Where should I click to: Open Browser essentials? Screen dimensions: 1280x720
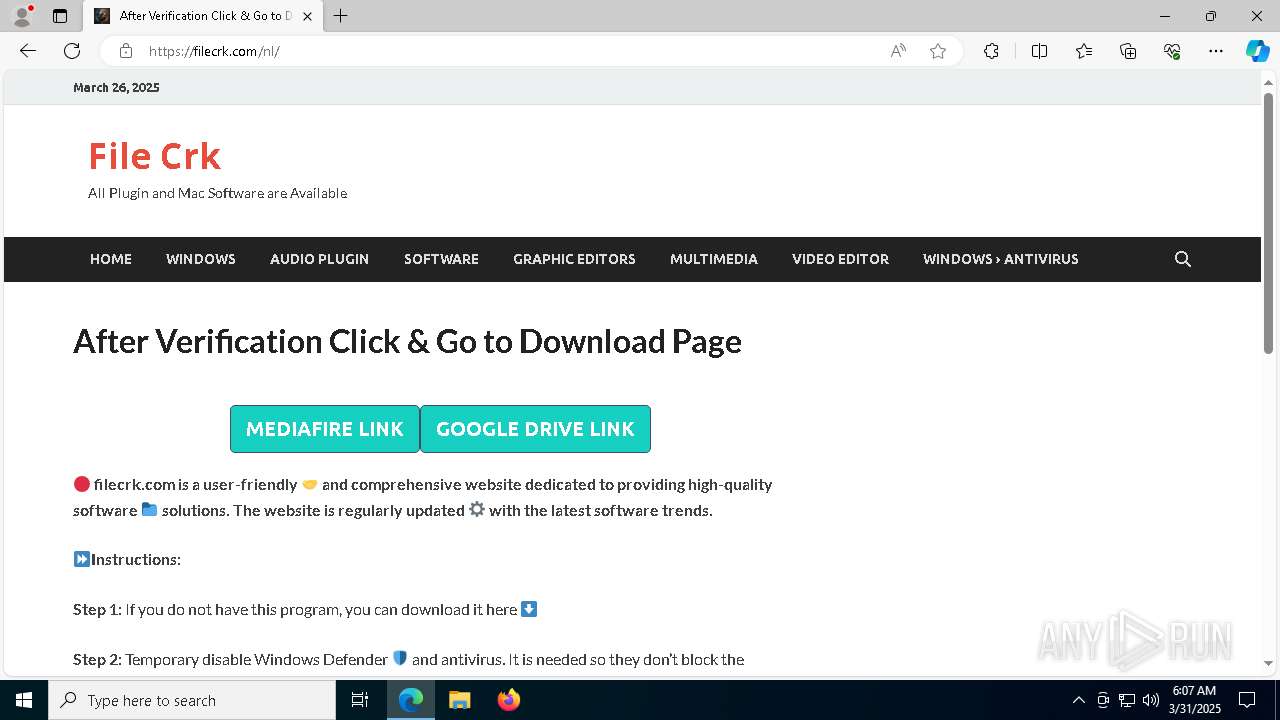[x=1172, y=51]
